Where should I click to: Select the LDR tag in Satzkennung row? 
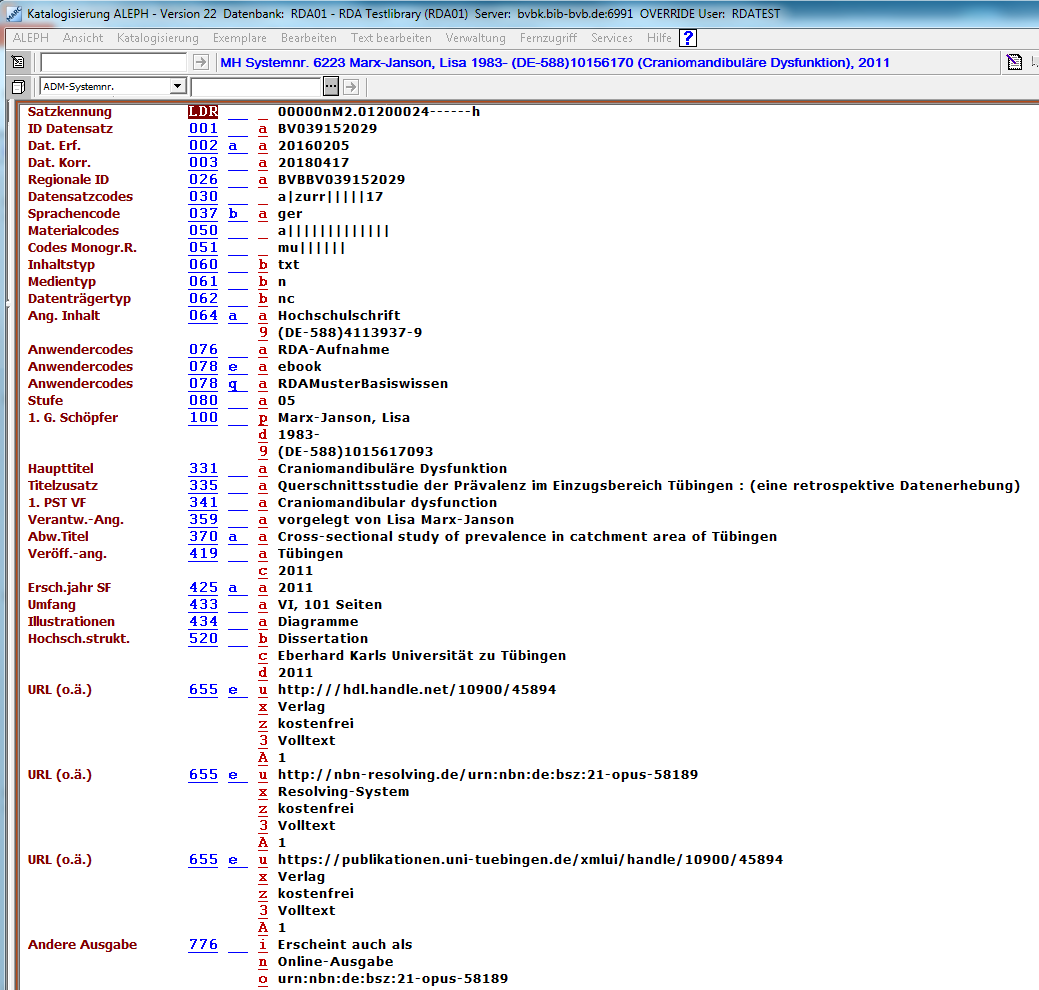[203, 112]
